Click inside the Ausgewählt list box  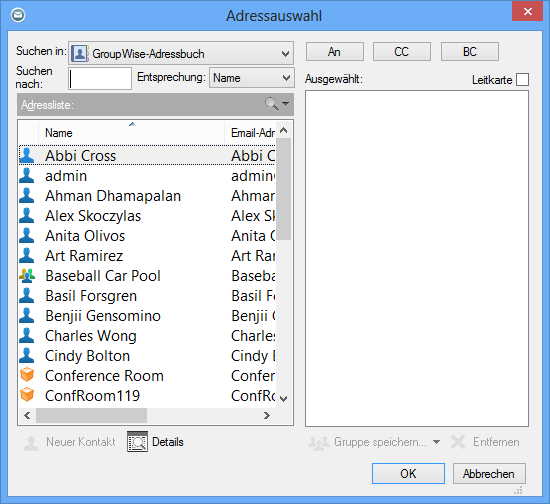point(417,258)
